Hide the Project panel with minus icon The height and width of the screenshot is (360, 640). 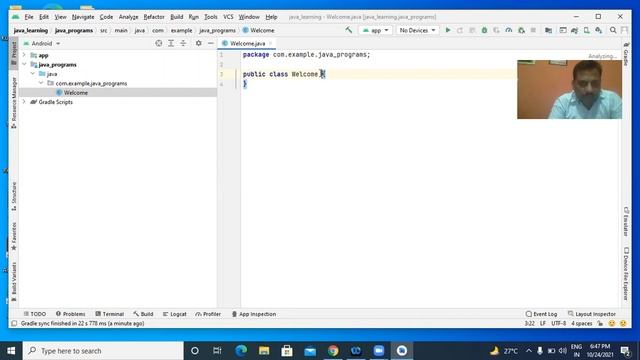[x=211, y=43]
